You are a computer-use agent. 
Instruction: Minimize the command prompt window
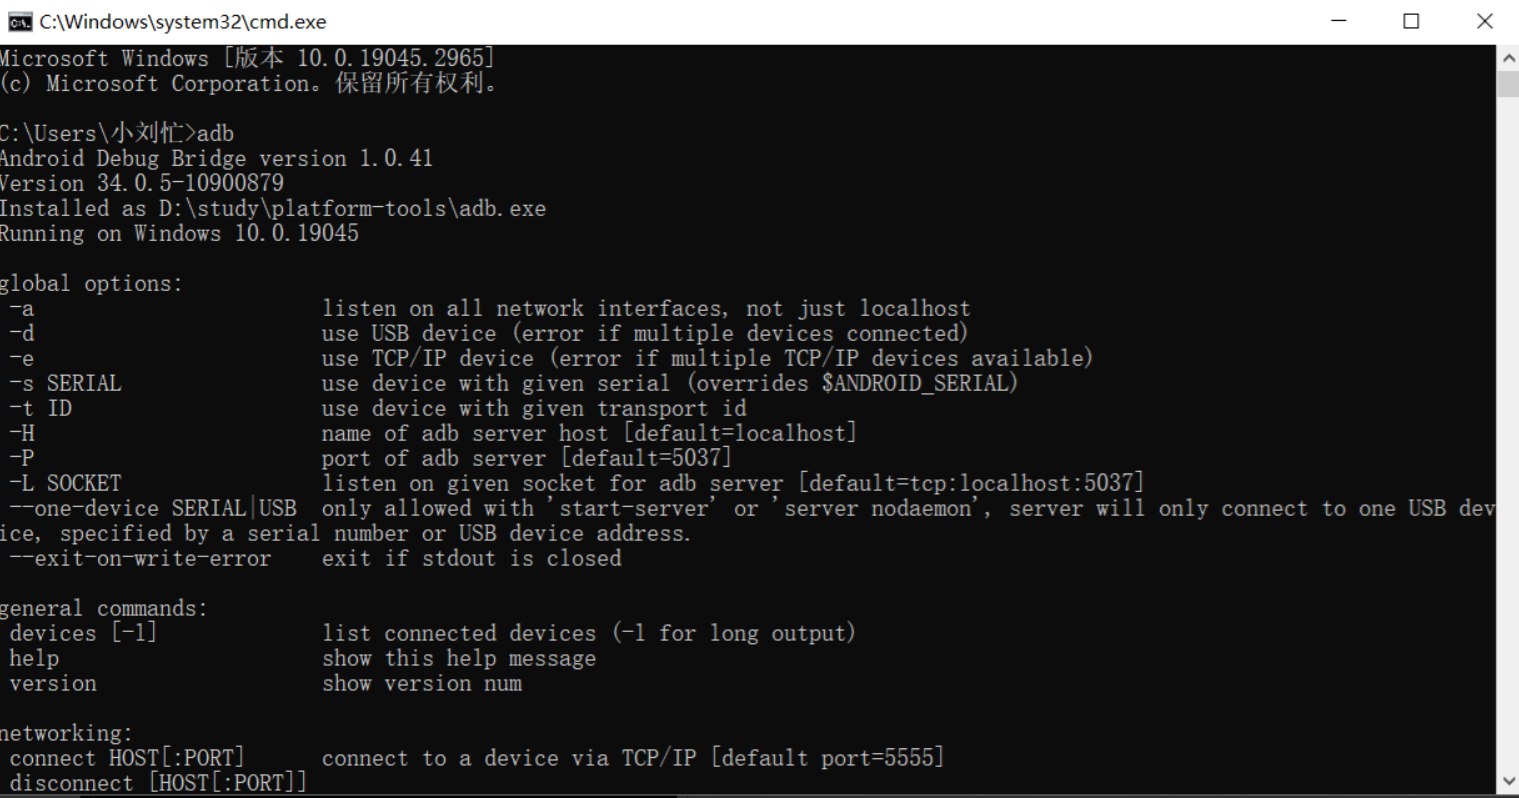(x=1340, y=21)
